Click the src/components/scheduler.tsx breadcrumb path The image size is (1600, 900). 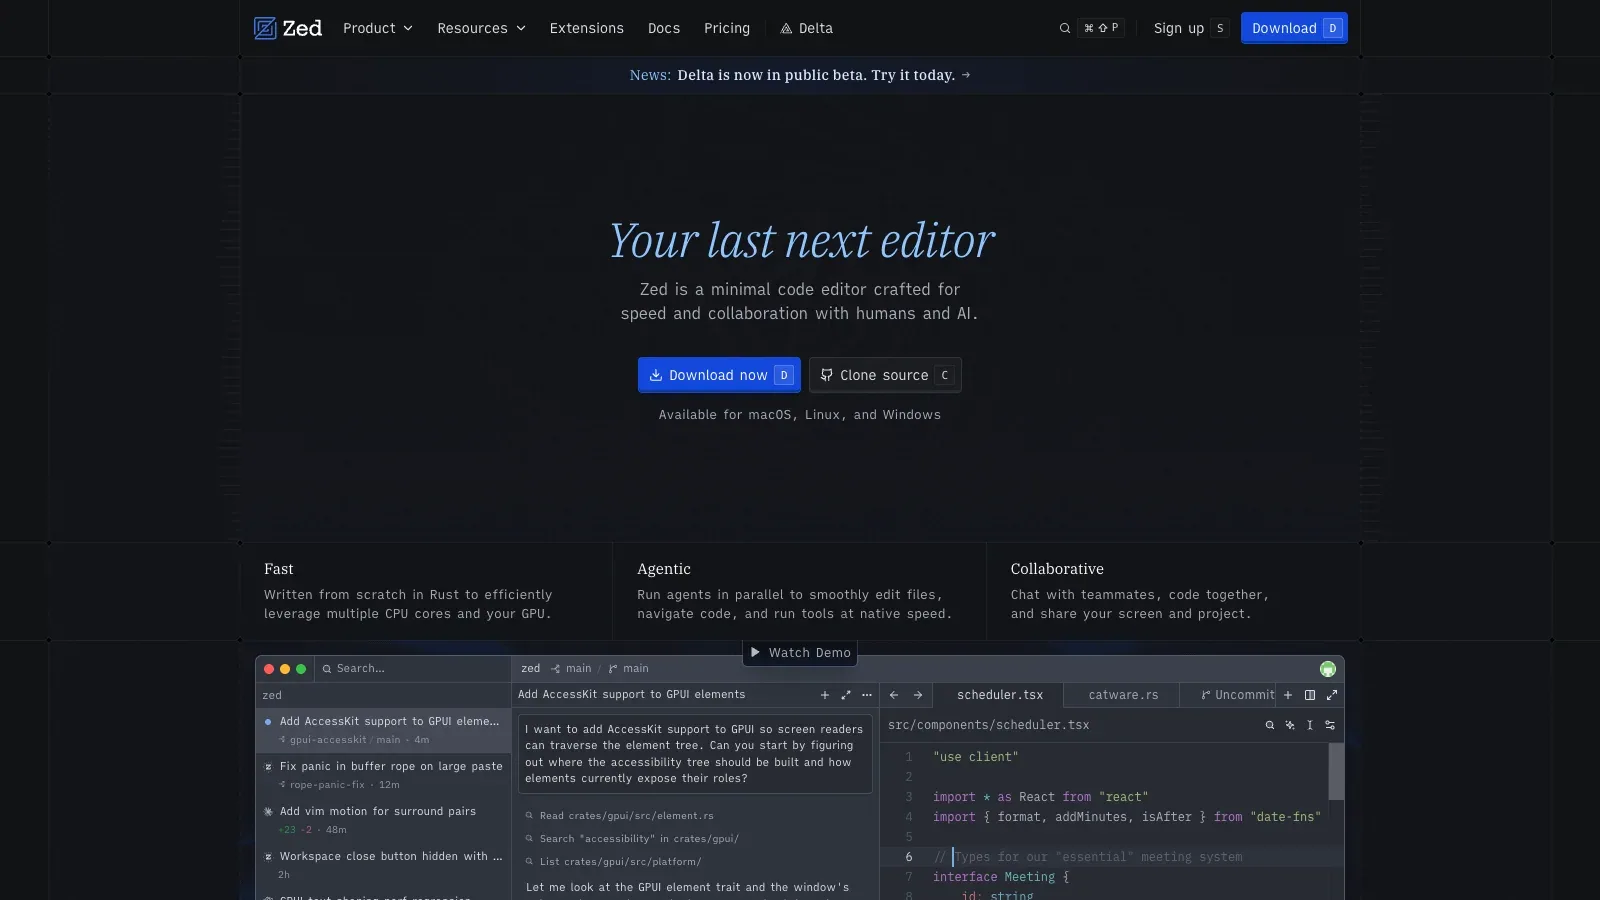pyautogui.click(x=989, y=725)
